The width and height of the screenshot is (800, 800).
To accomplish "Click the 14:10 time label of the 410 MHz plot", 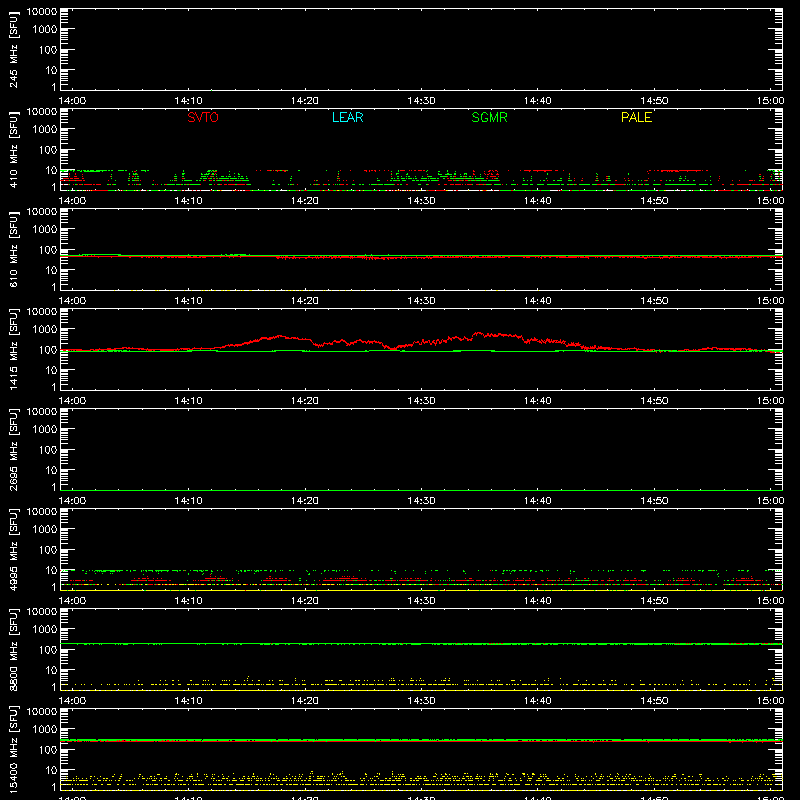I will tap(188, 201).
